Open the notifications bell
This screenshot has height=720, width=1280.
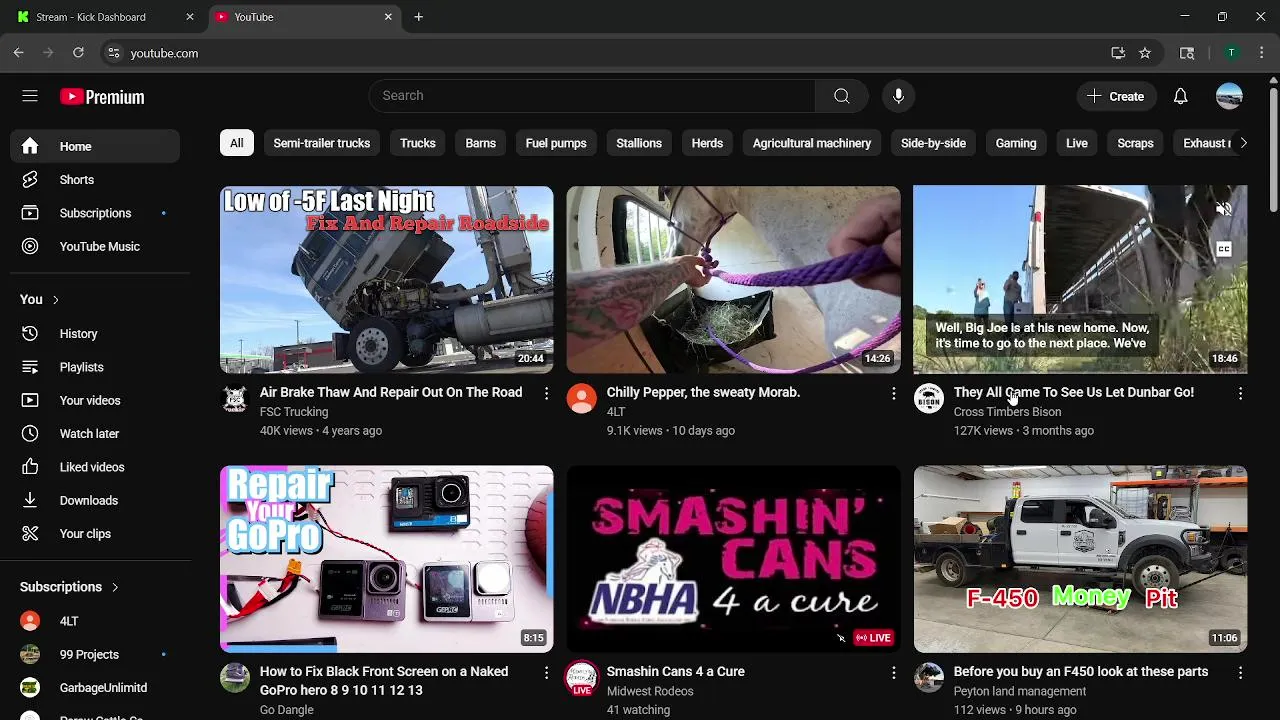[x=1181, y=96]
